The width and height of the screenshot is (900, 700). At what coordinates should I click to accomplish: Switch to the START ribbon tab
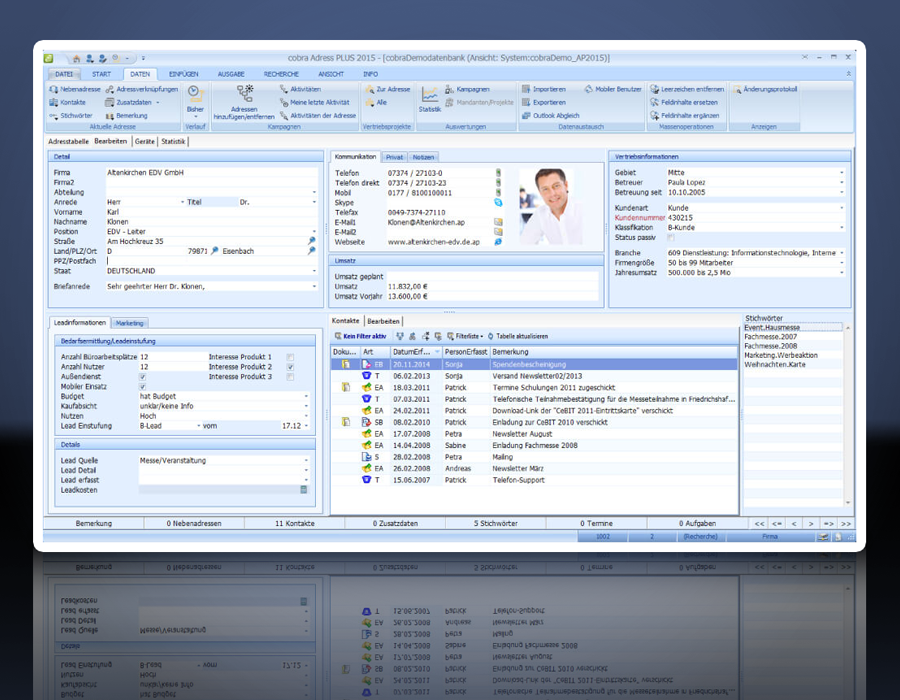[x=102, y=74]
